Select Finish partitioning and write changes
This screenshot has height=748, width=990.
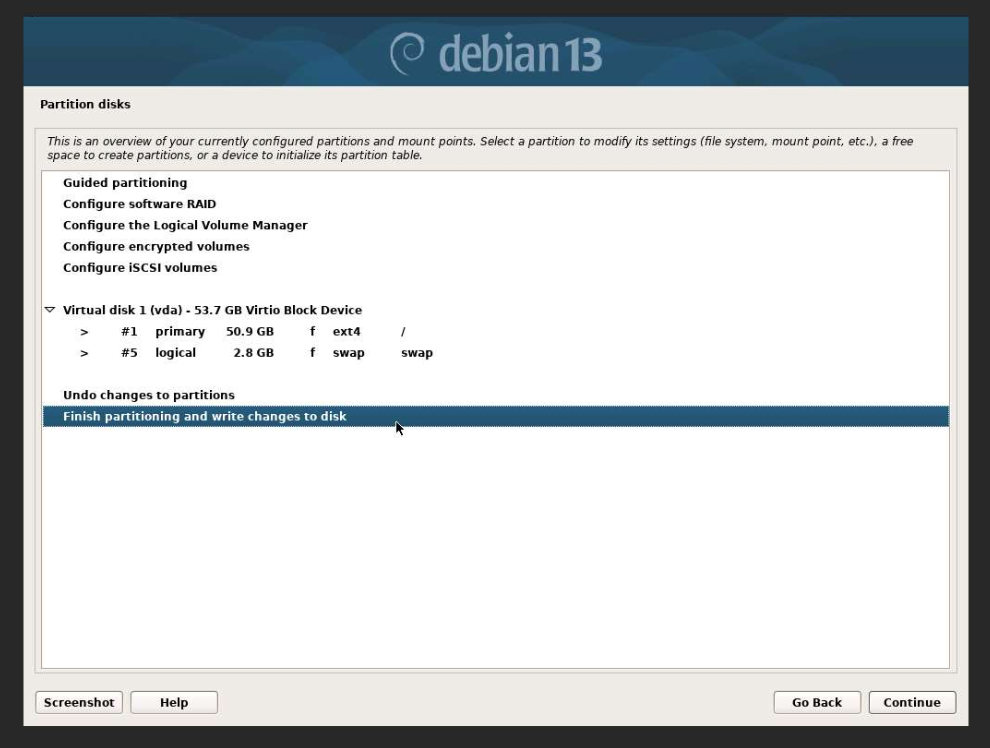496,417
